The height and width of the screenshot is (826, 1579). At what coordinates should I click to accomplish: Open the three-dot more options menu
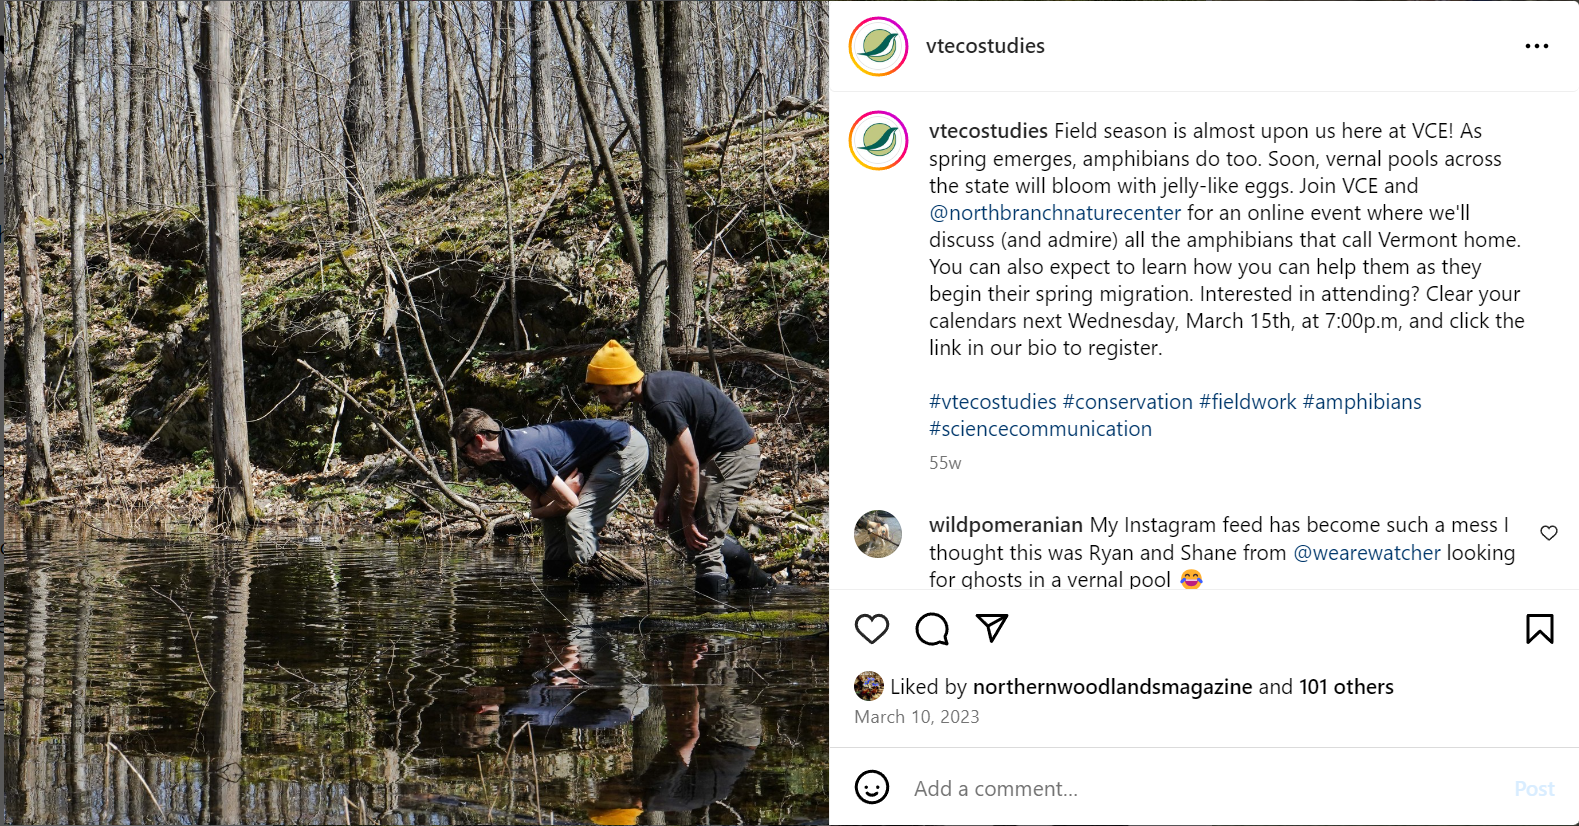1537,46
